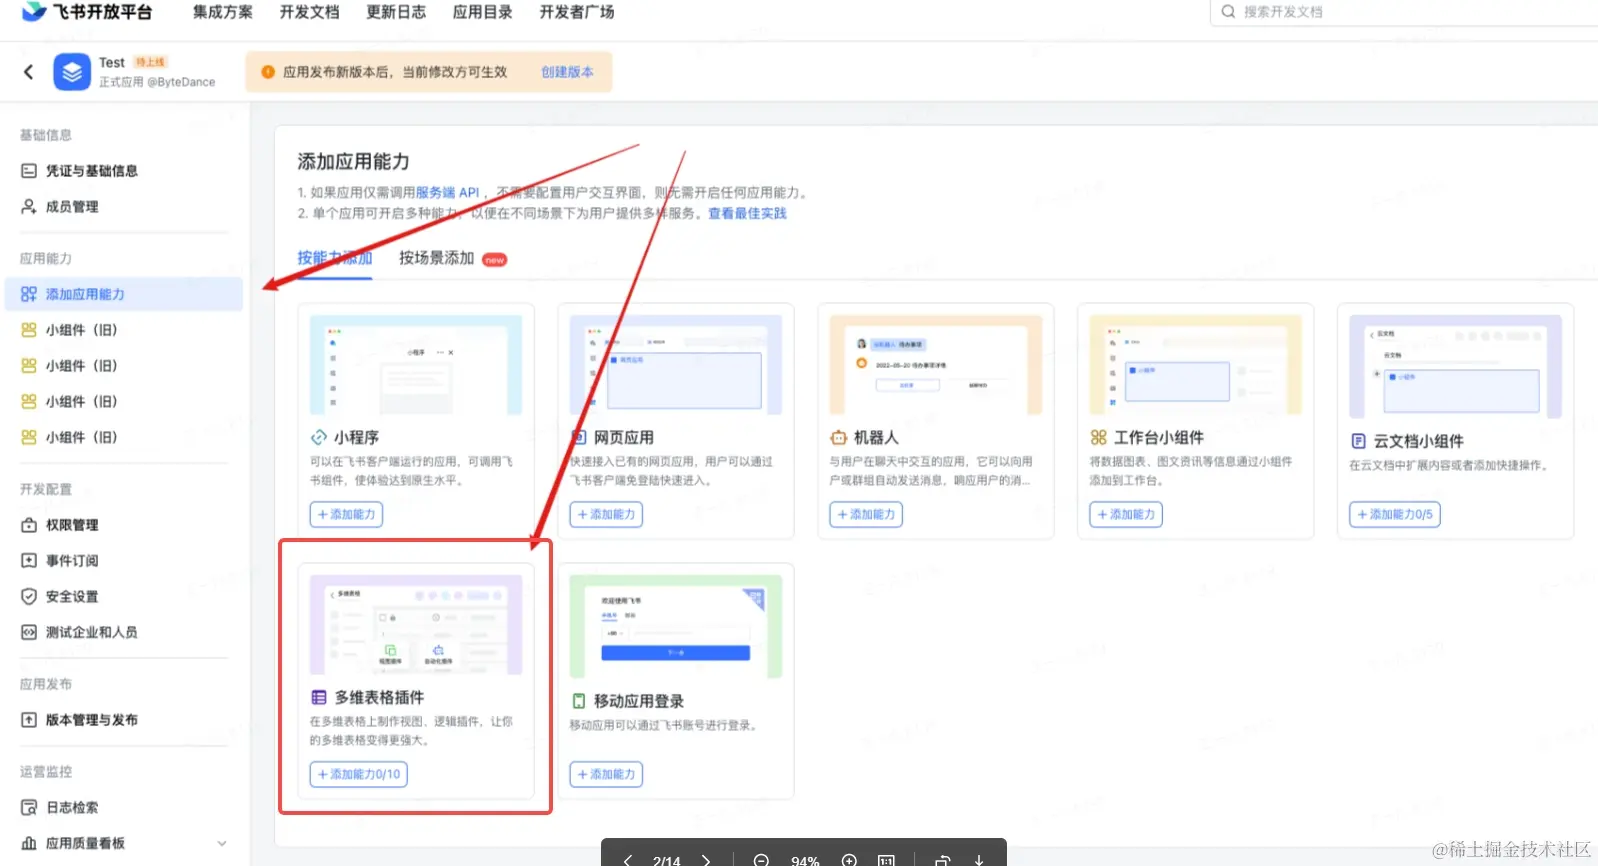Rotate the image in viewer toolbar
Viewport: 1598px width, 866px height.
coord(942,860)
